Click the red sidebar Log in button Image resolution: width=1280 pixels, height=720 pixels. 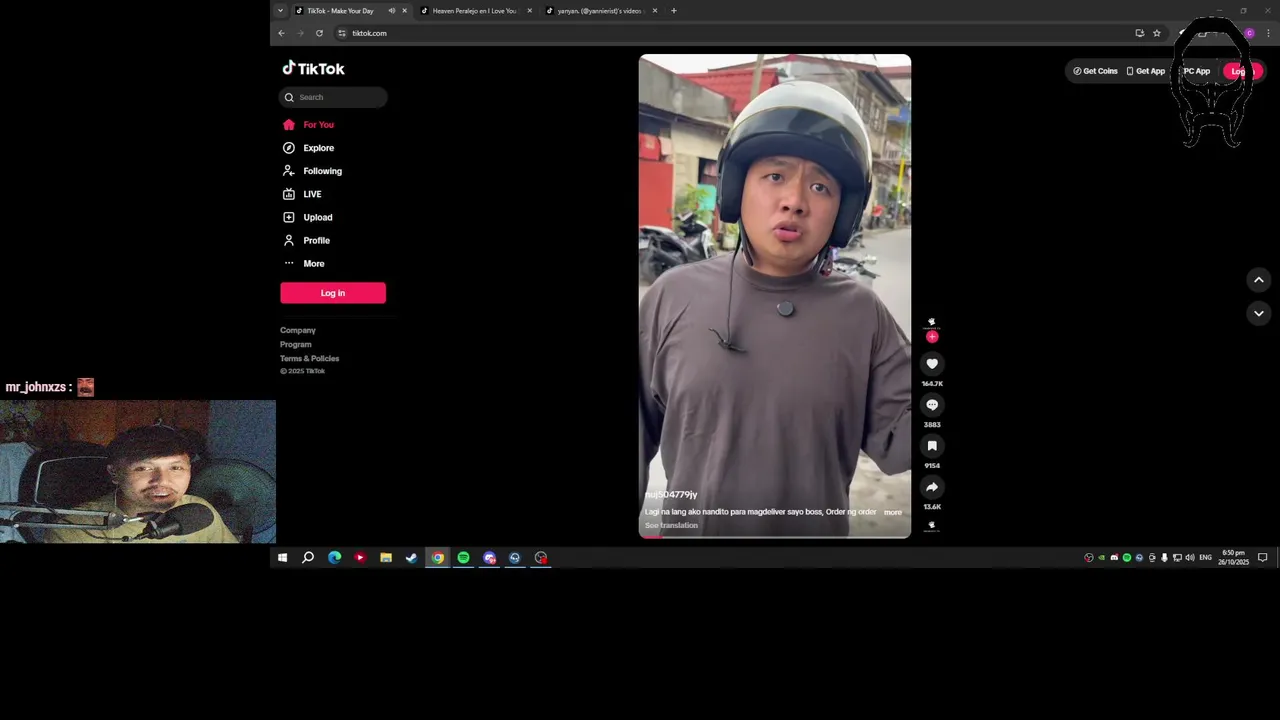(333, 293)
